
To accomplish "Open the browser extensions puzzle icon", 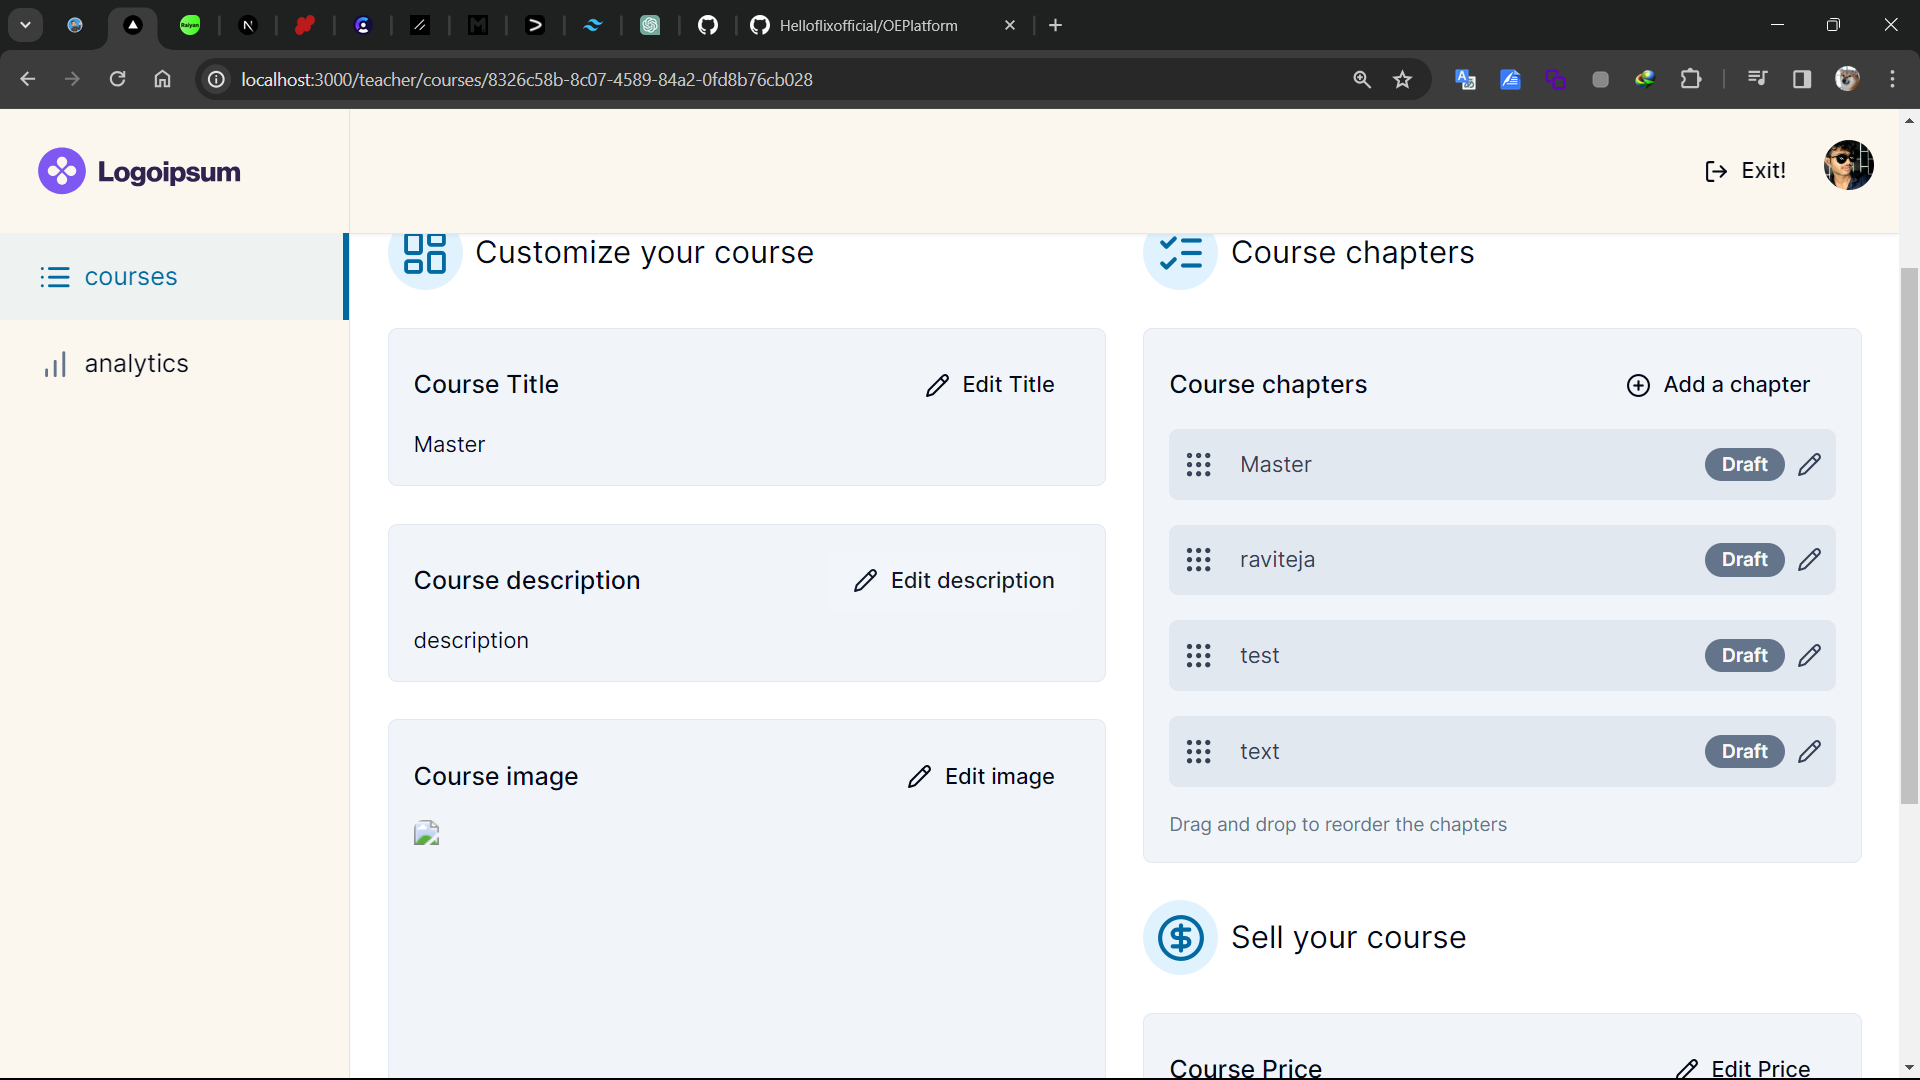I will (1690, 79).
